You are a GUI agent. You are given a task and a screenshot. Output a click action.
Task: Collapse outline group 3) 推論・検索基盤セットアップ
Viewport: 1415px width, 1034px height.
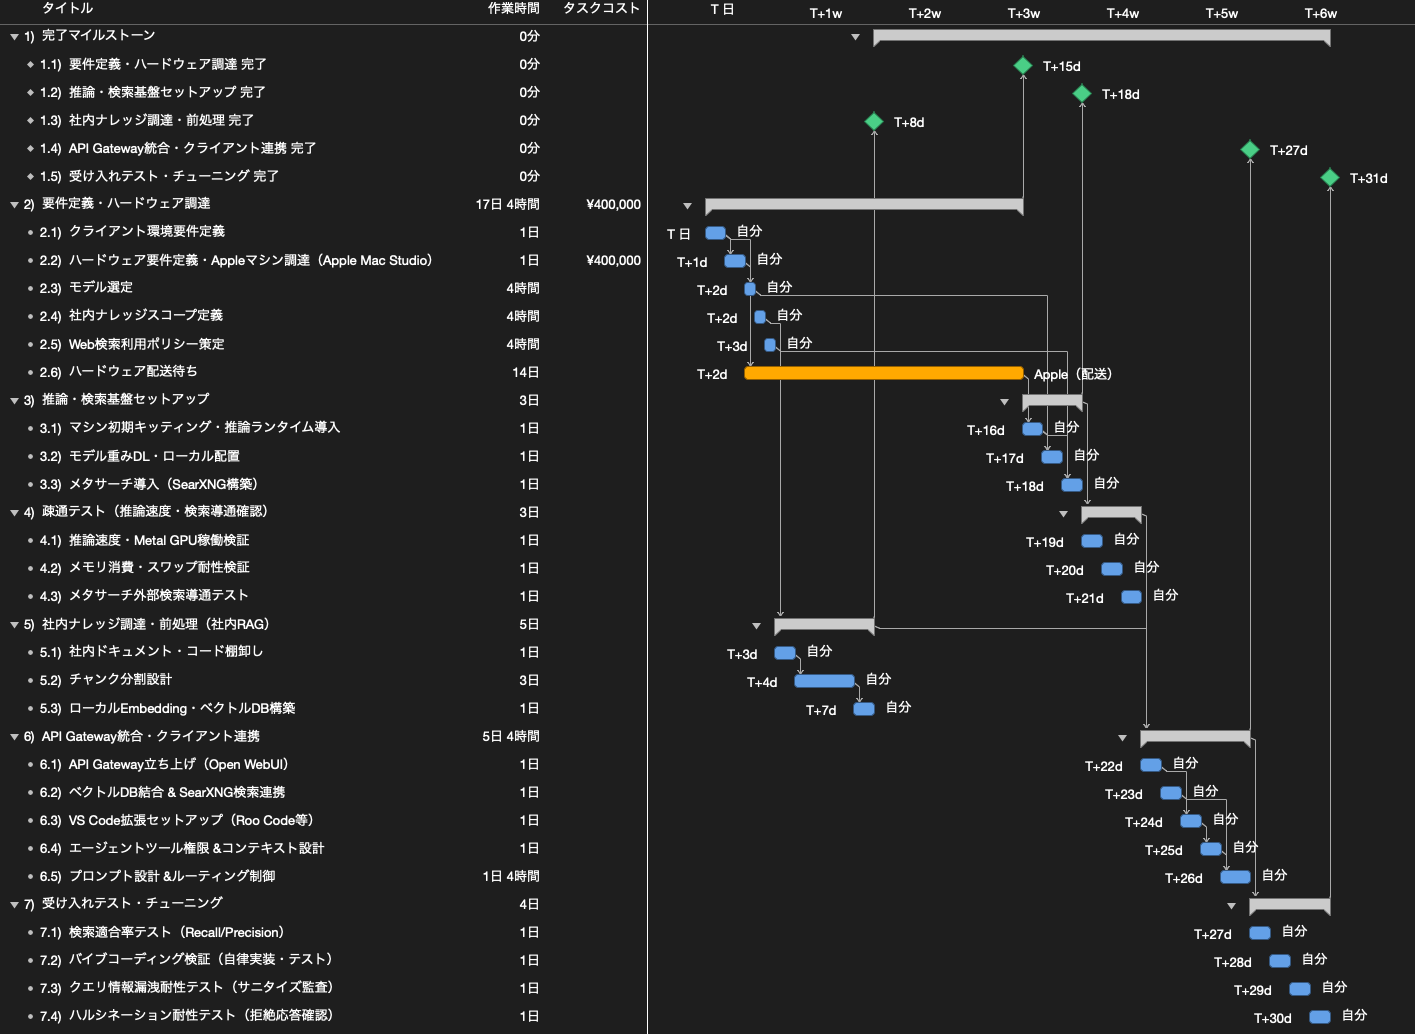pyautogui.click(x=14, y=401)
